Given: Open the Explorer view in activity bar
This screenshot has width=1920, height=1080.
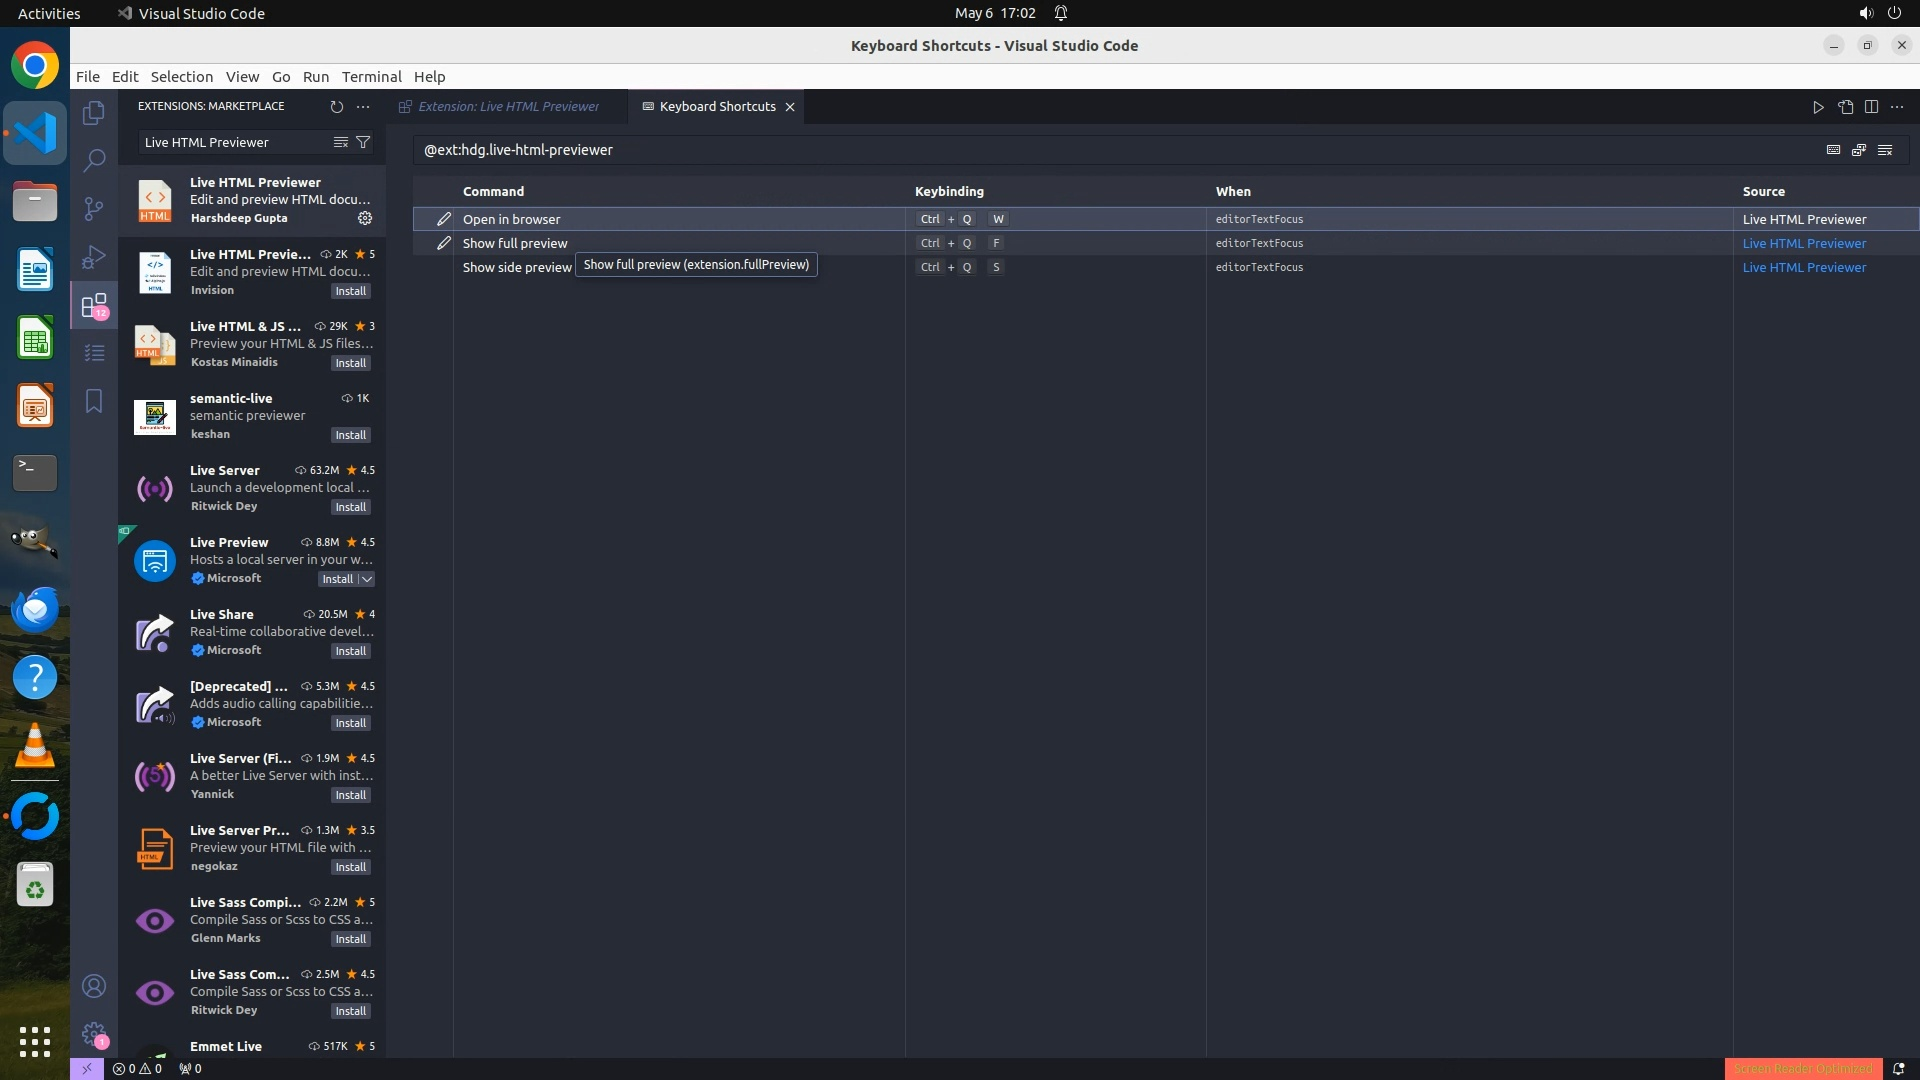Looking at the screenshot, I should point(94,113).
